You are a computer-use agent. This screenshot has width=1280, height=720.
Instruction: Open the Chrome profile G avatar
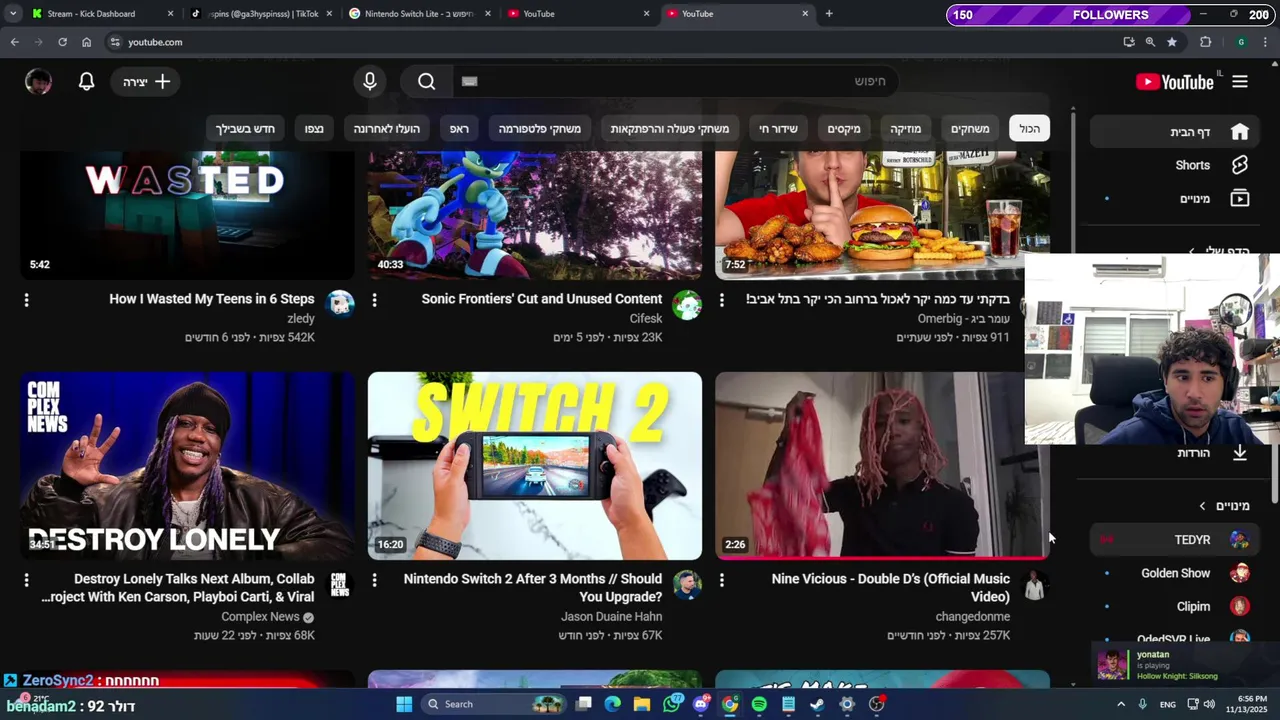tap(1241, 42)
